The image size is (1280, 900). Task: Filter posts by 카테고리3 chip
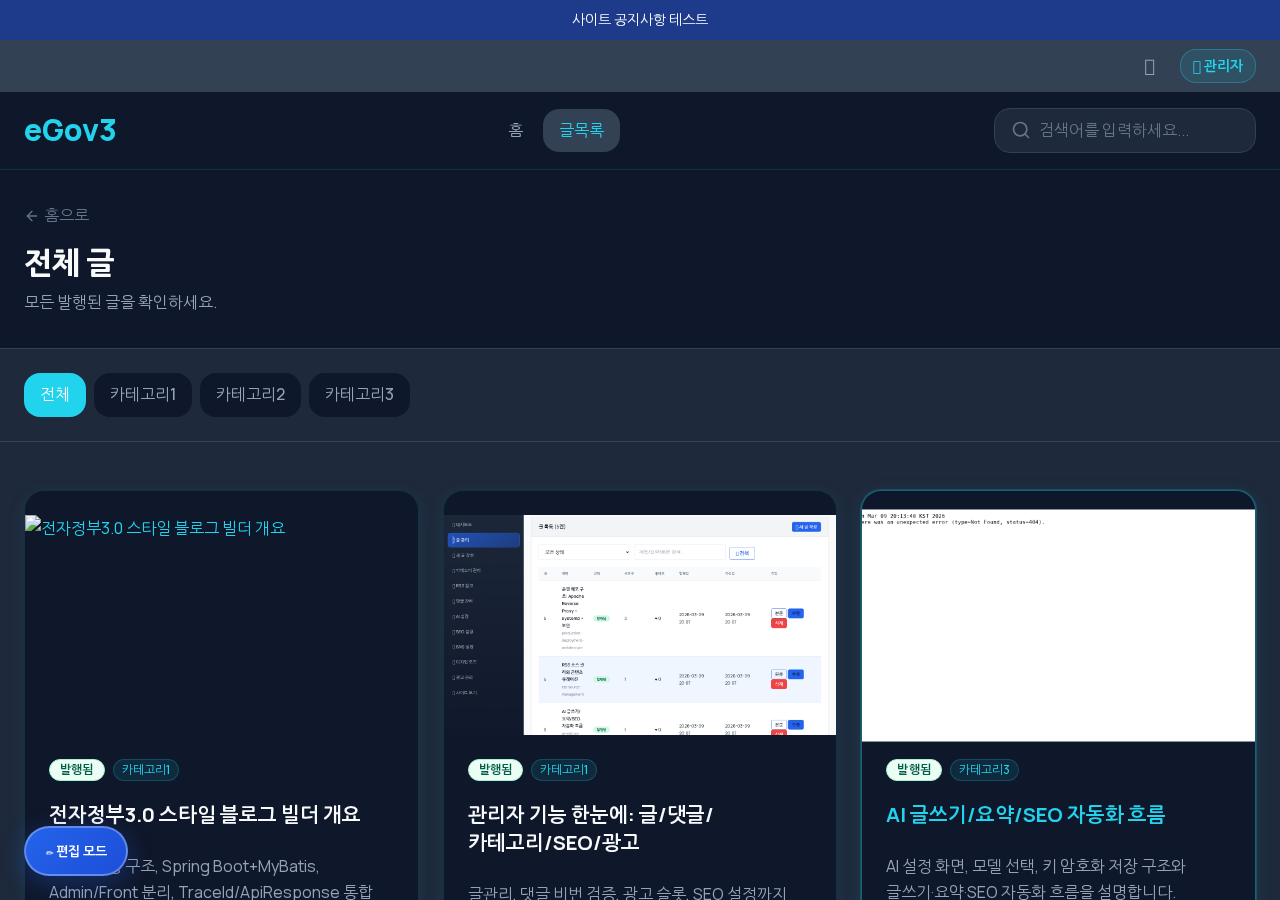(359, 395)
